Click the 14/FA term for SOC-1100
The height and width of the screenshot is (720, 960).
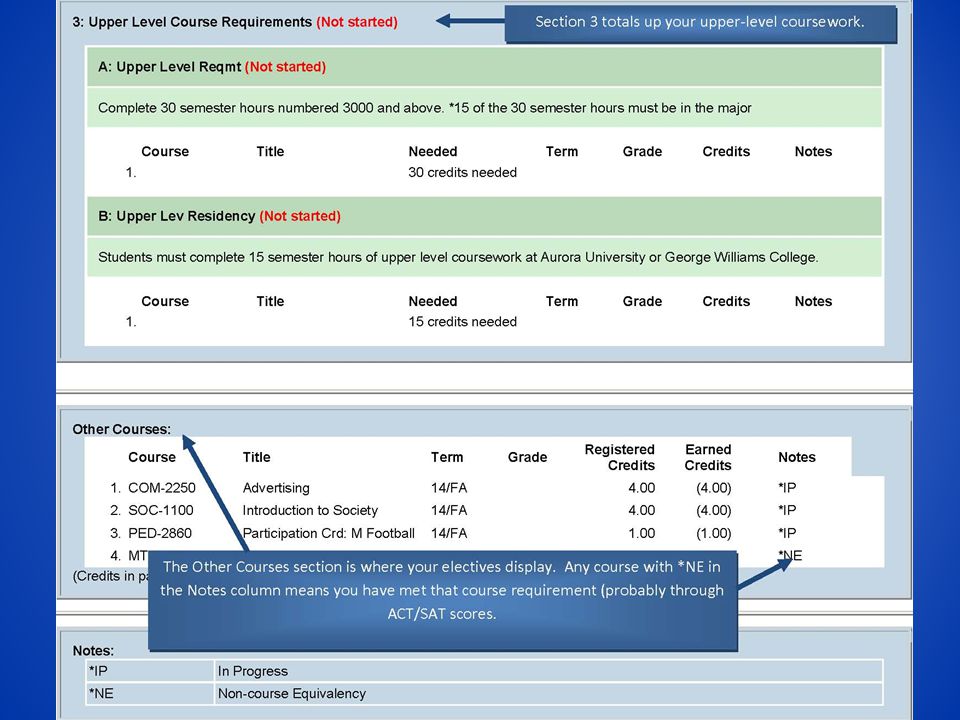click(449, 511)
